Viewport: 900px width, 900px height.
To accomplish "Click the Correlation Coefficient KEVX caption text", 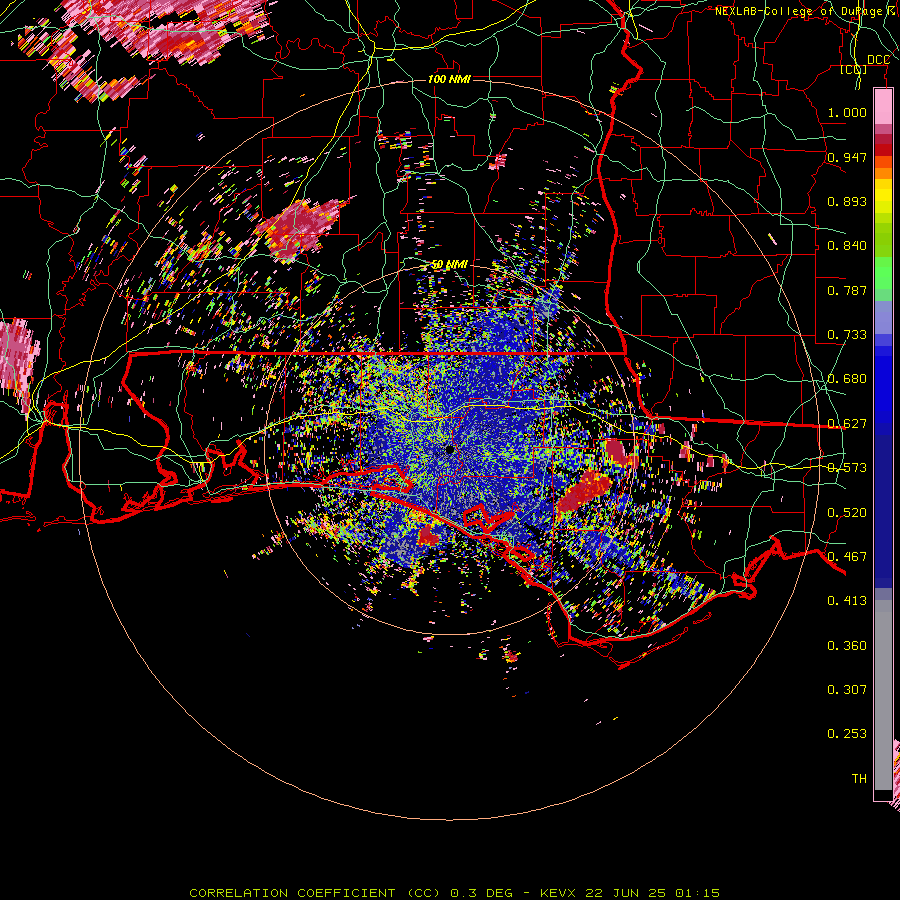I will 454,893.
